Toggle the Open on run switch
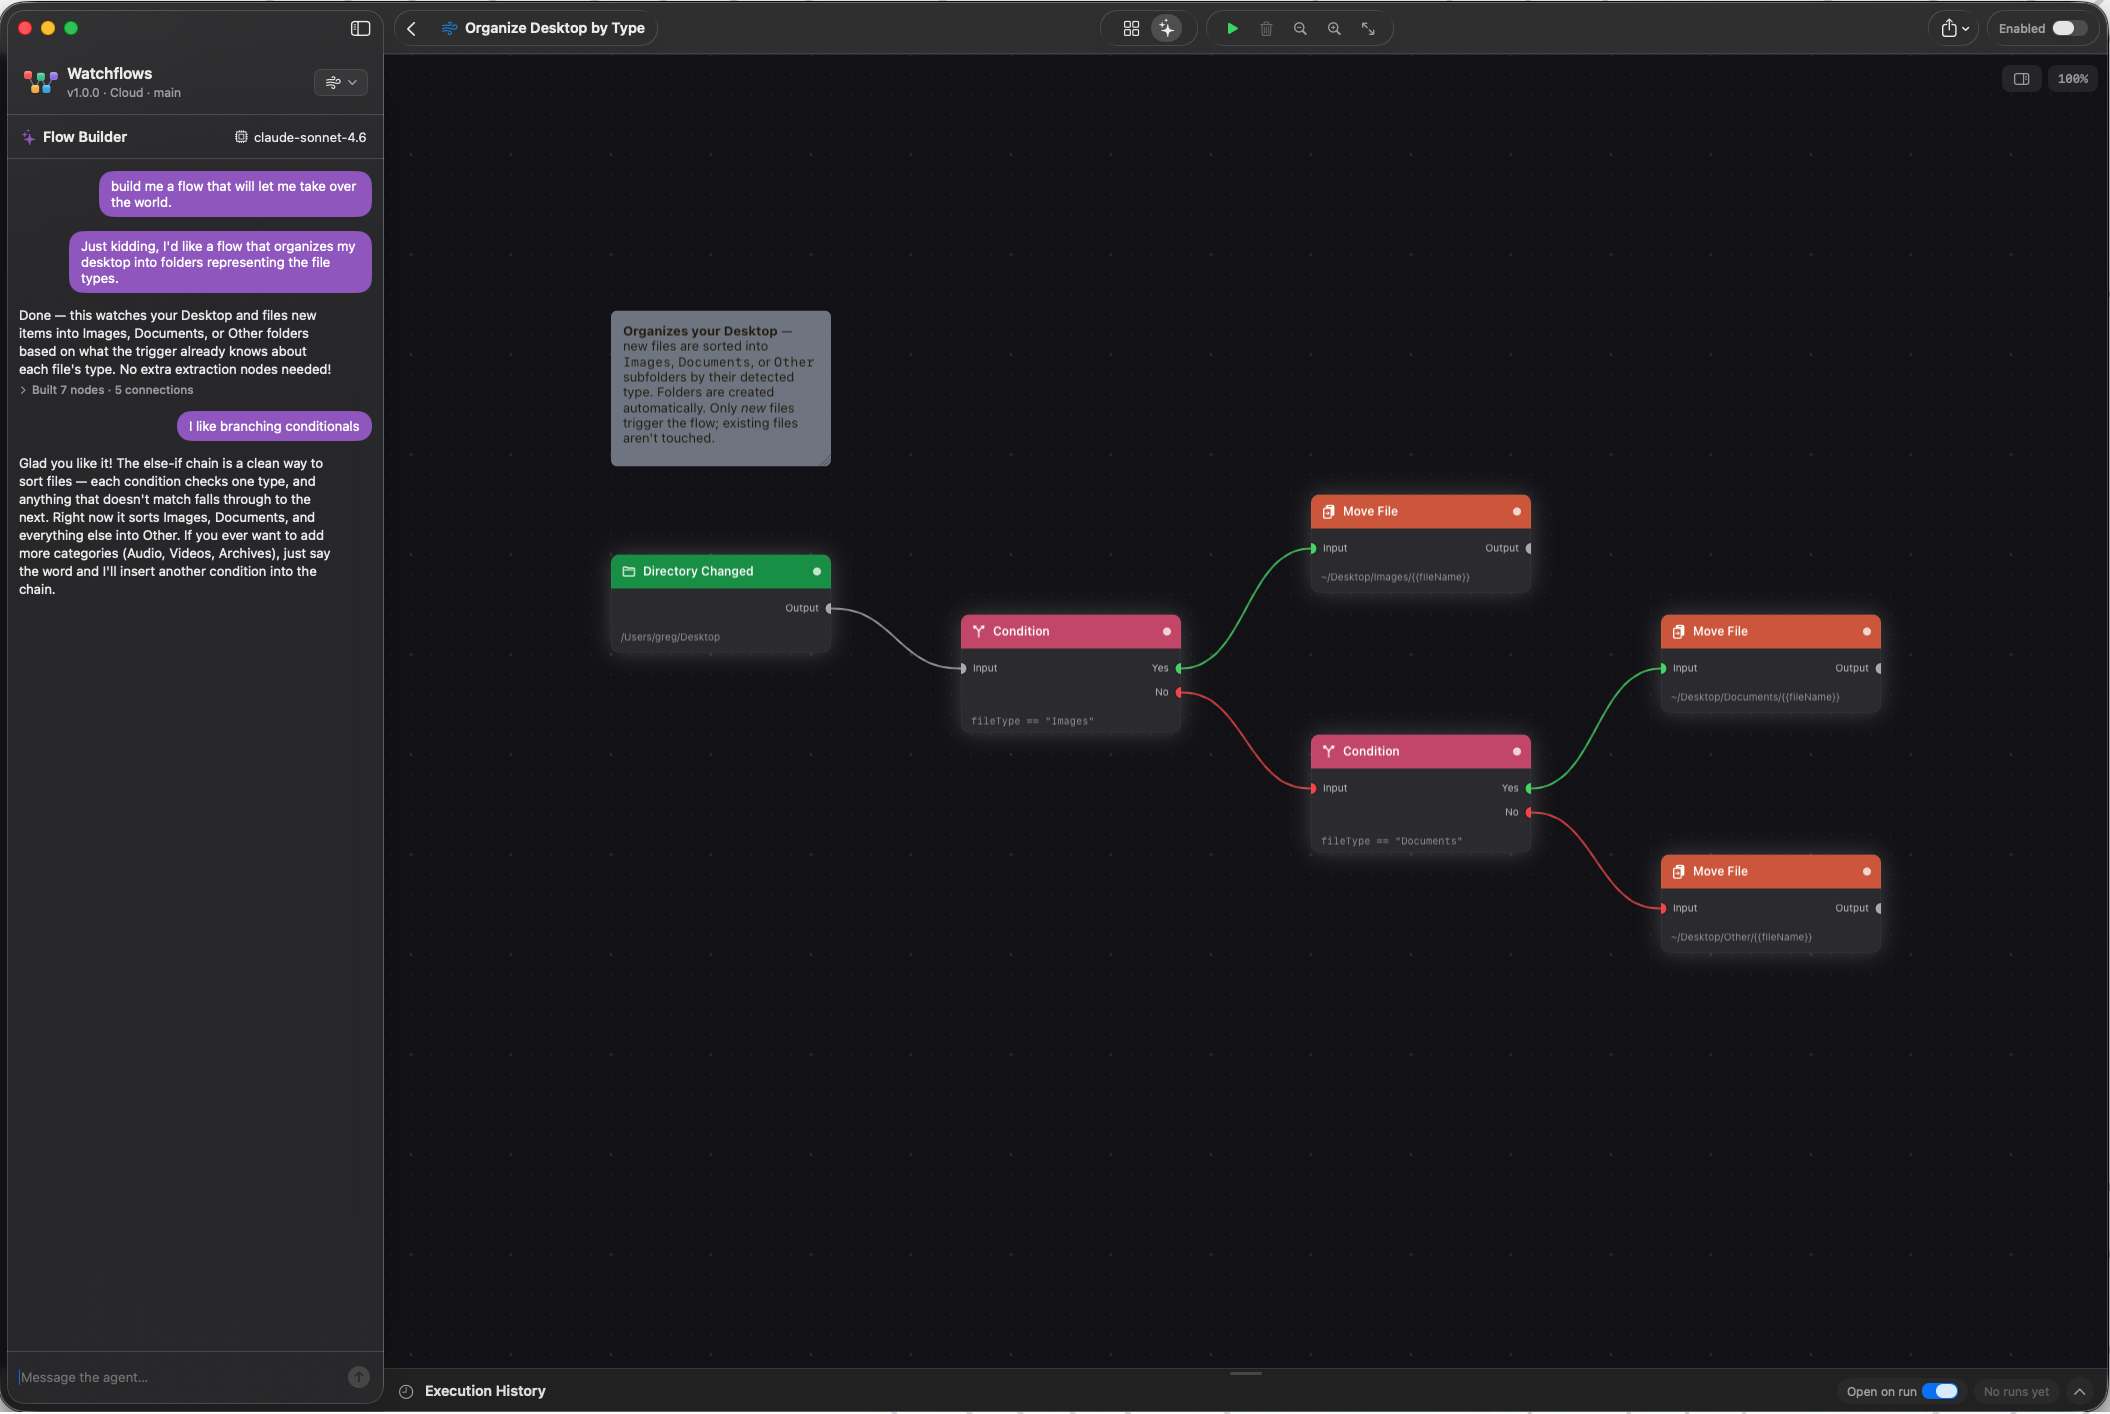The image size is (2110, 1414). 1940,1391
